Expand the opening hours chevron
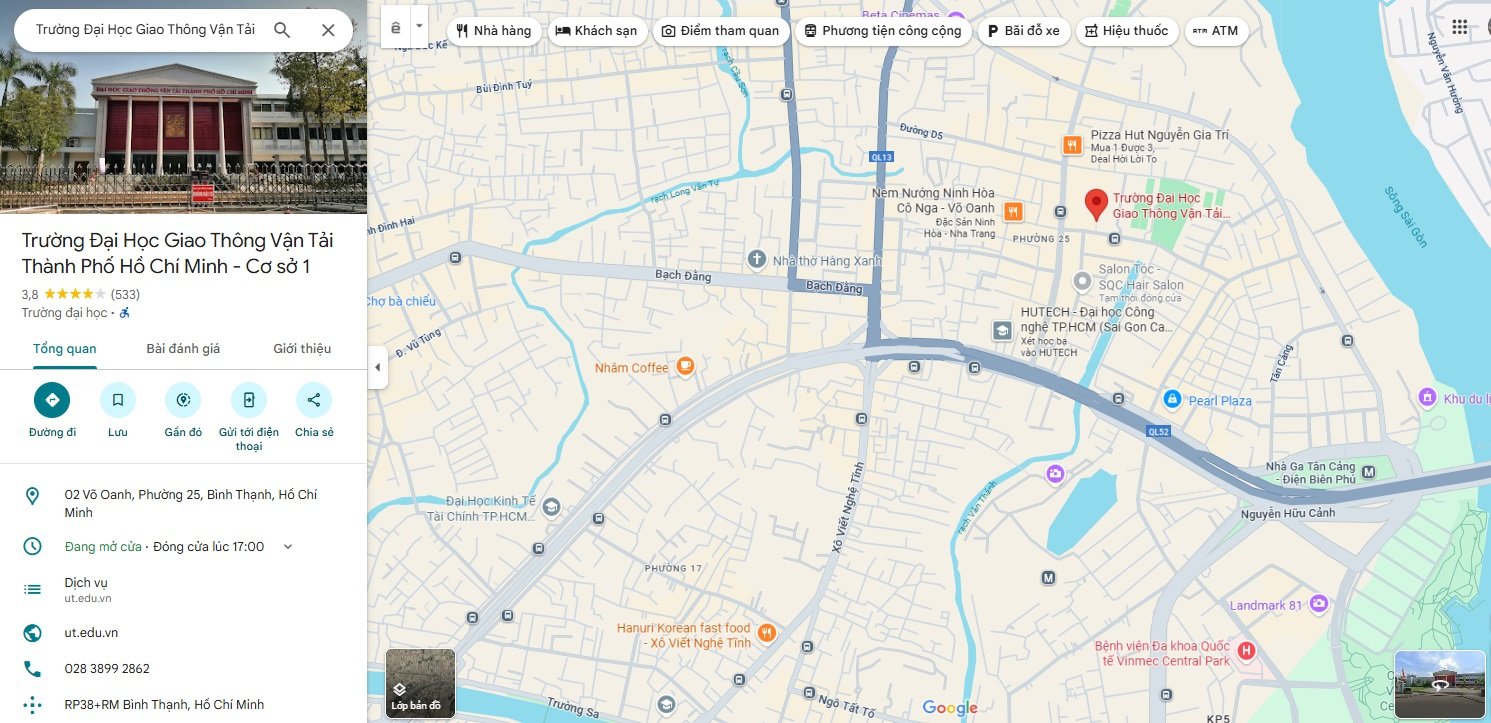Viewport: 1491px width, 723px height. pos(288,547)
